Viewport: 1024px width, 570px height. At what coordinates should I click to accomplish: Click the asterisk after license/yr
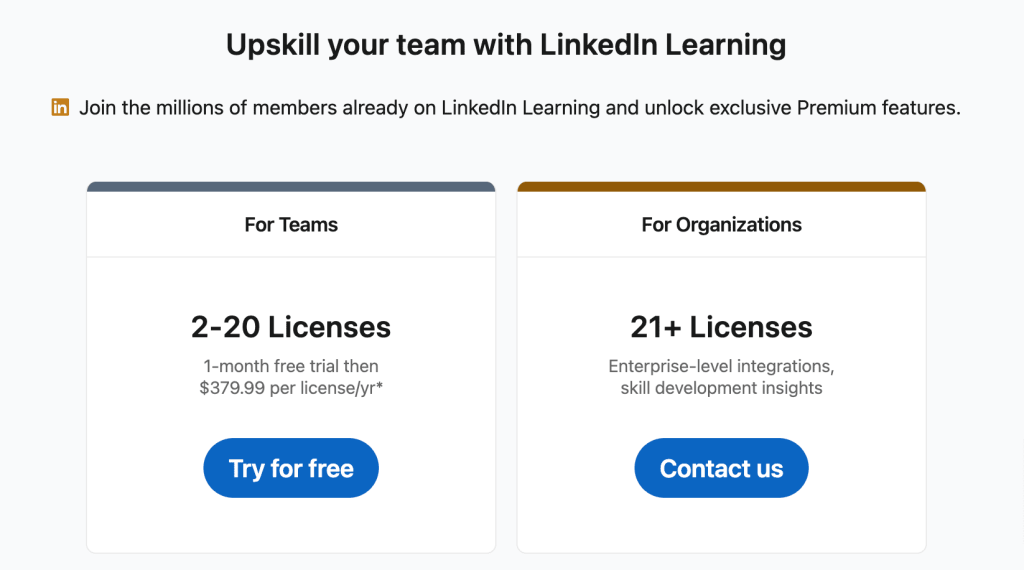[x=379, y=384]
